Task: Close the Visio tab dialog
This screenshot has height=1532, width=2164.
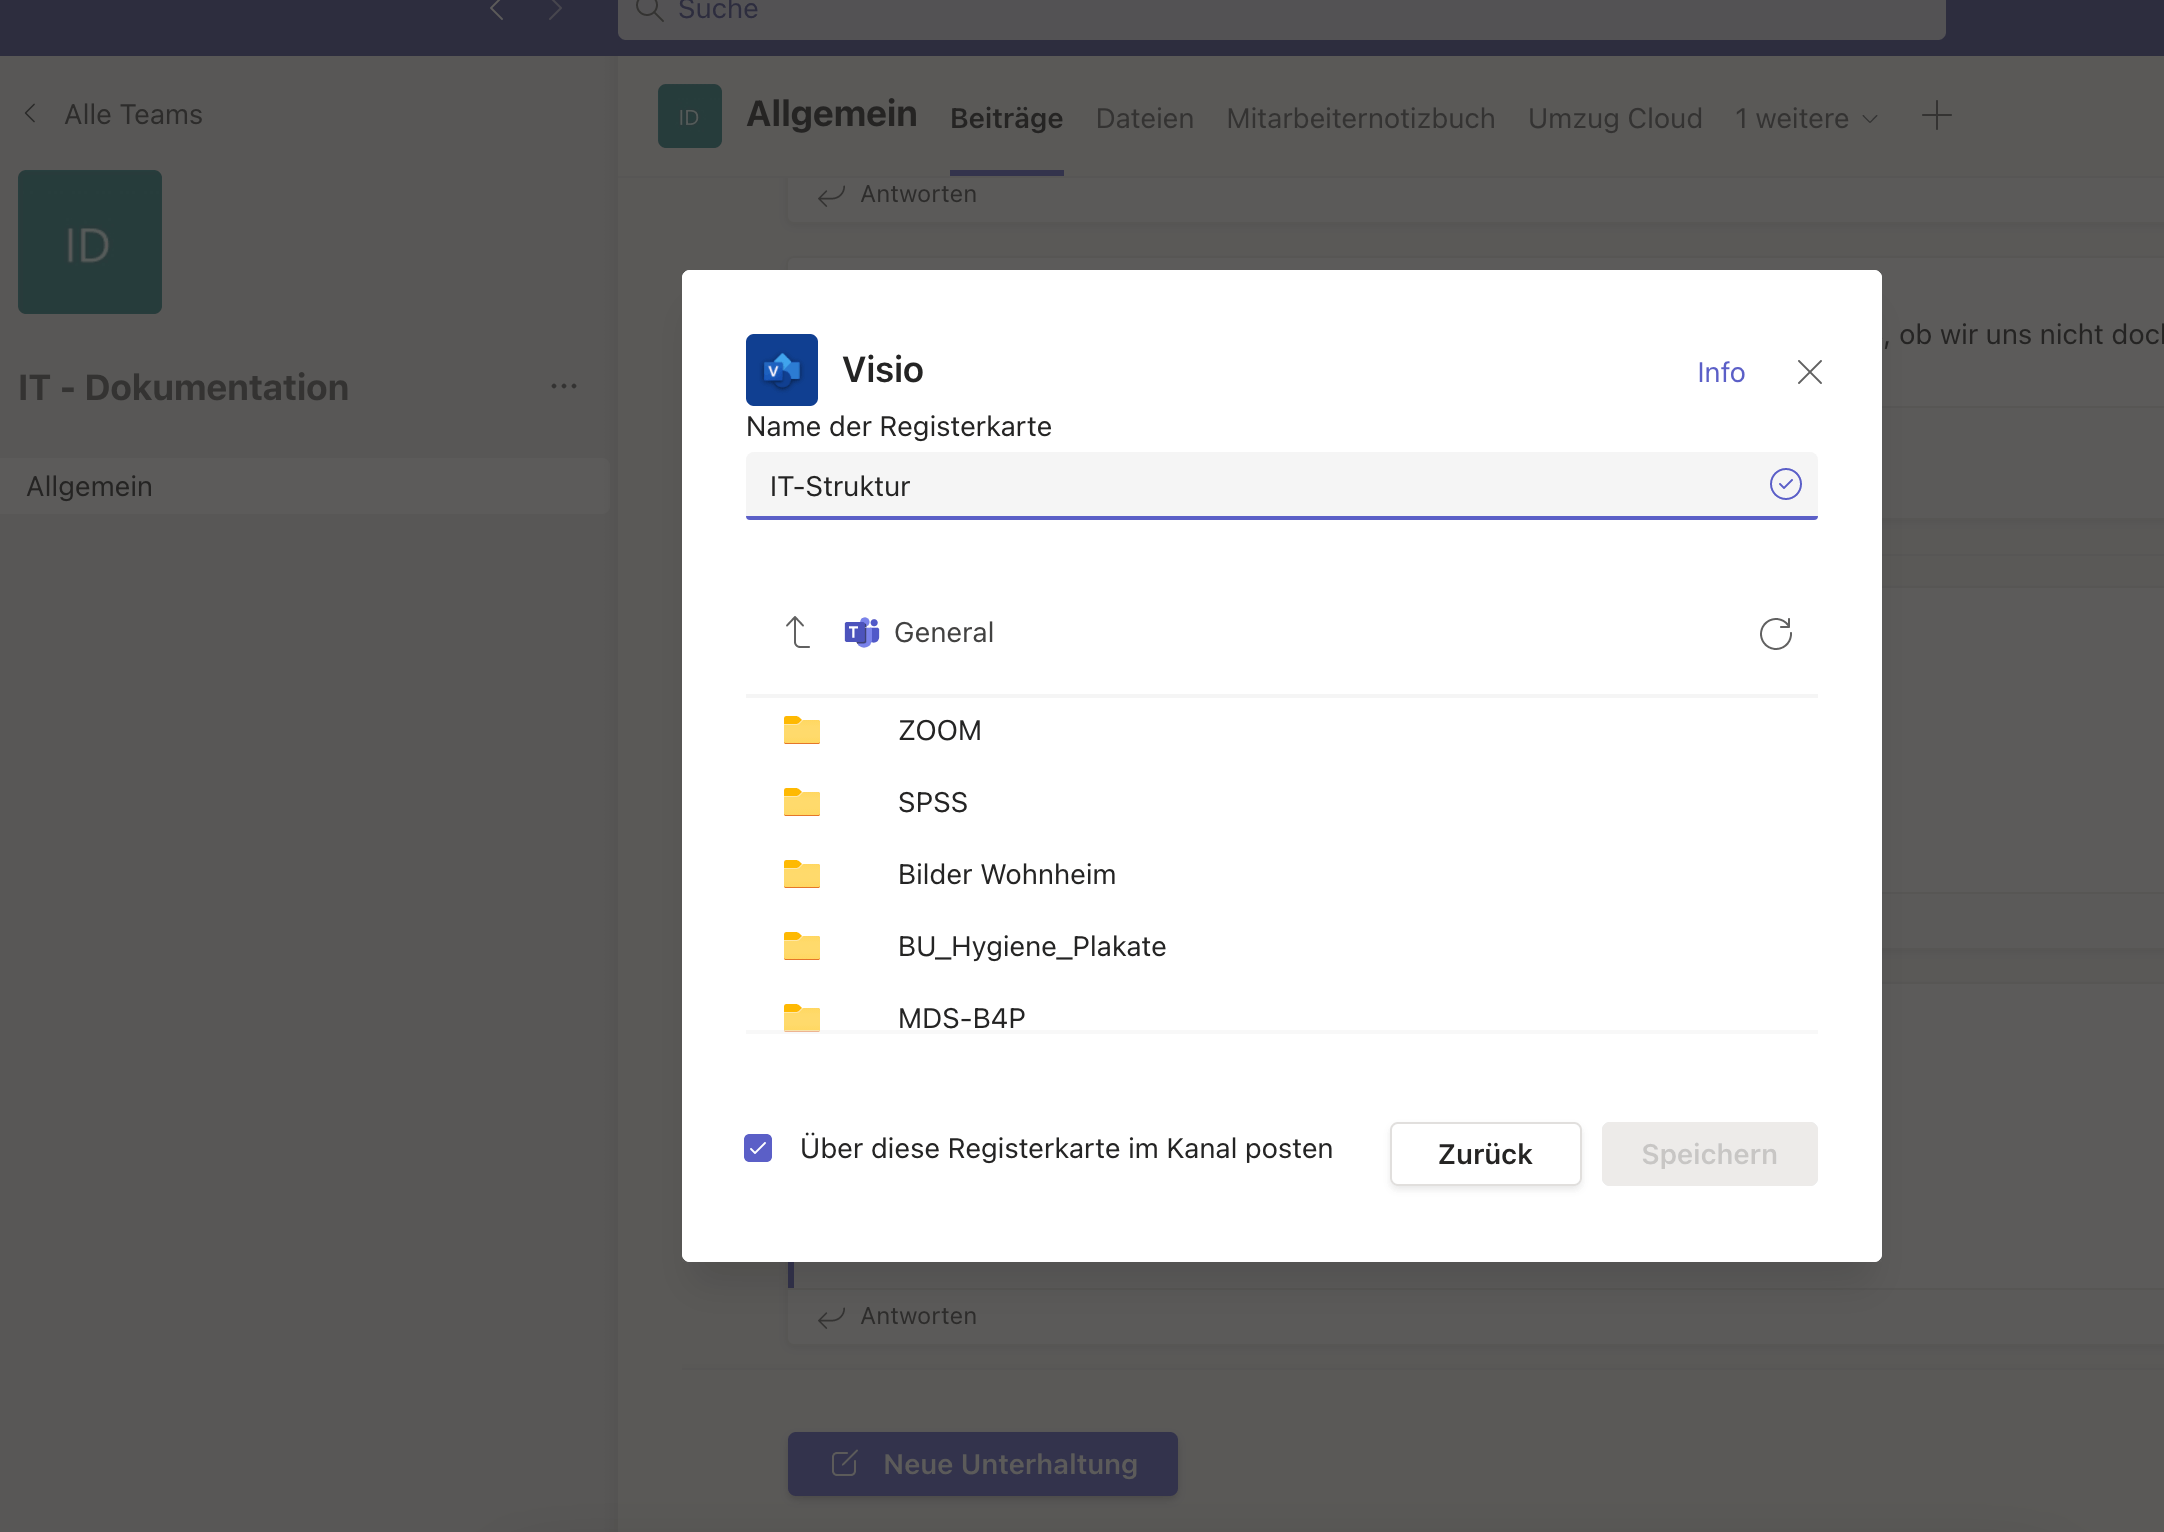Action: pos(1809,372)
